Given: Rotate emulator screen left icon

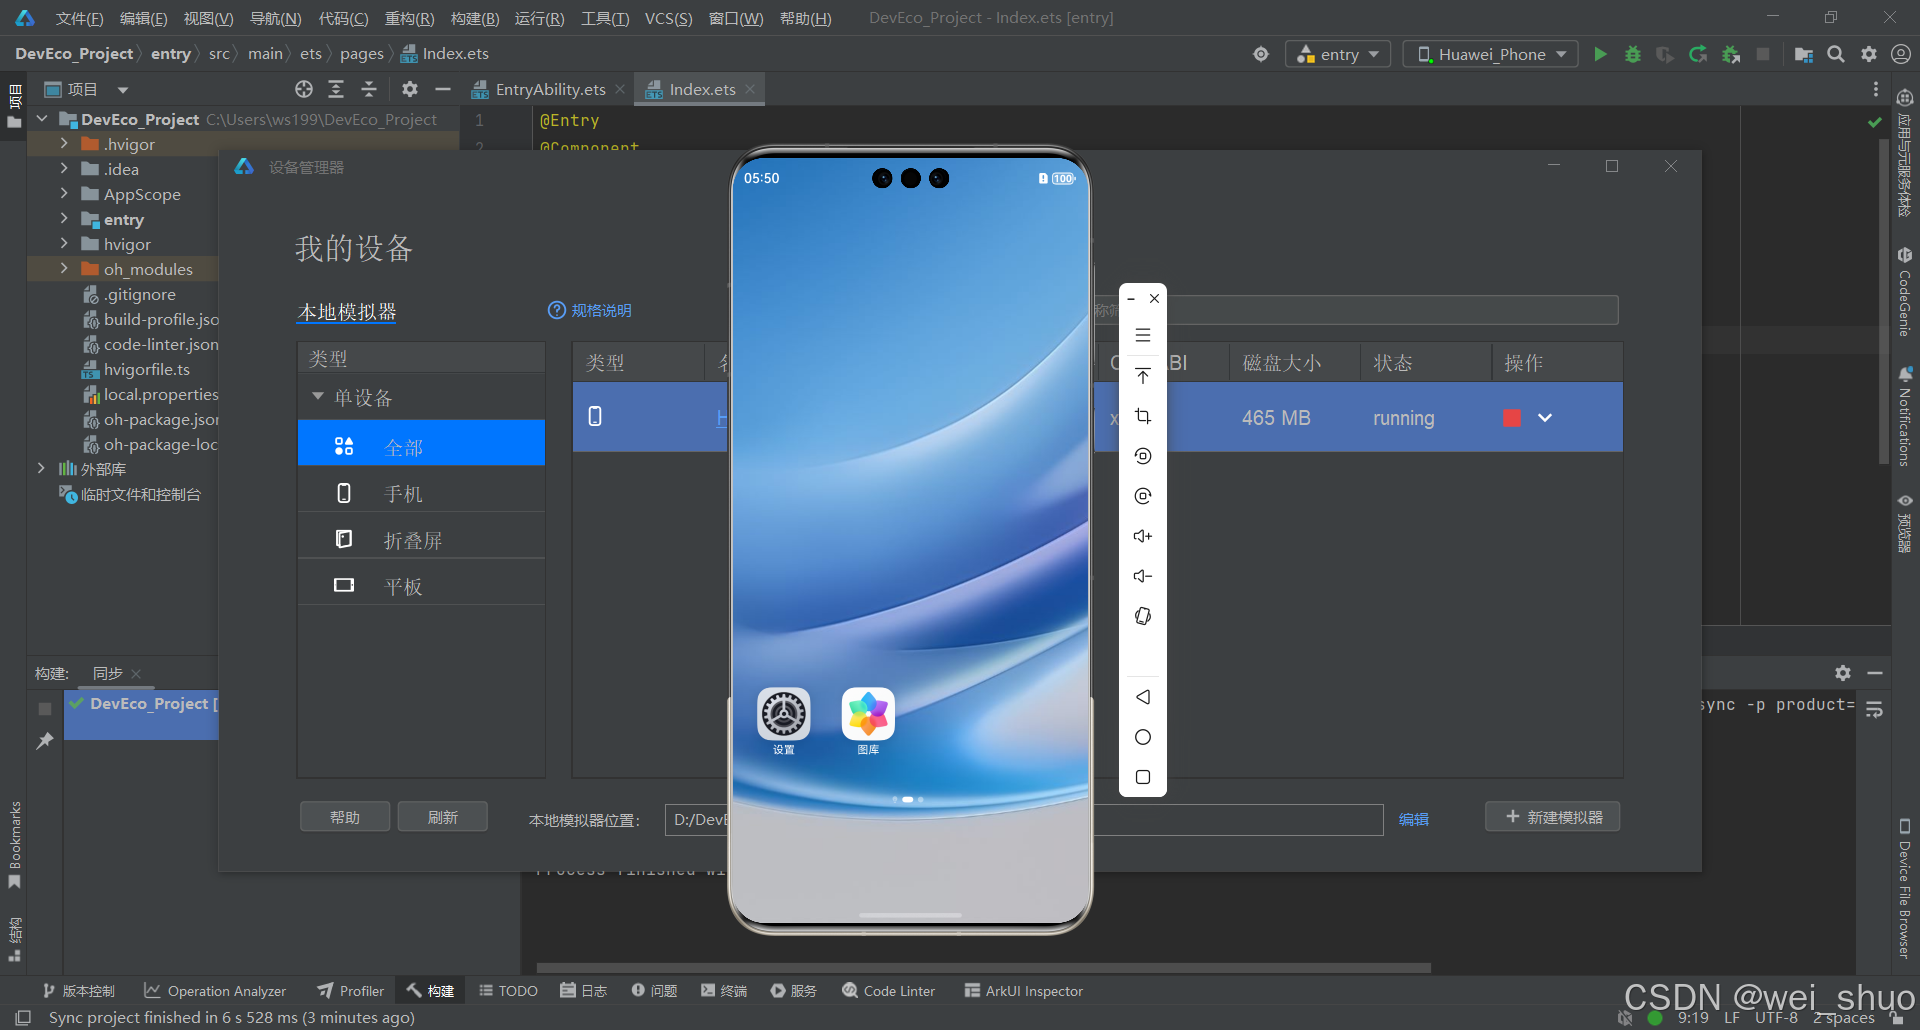Looking at the screenshot, I should pos(1143,456).
